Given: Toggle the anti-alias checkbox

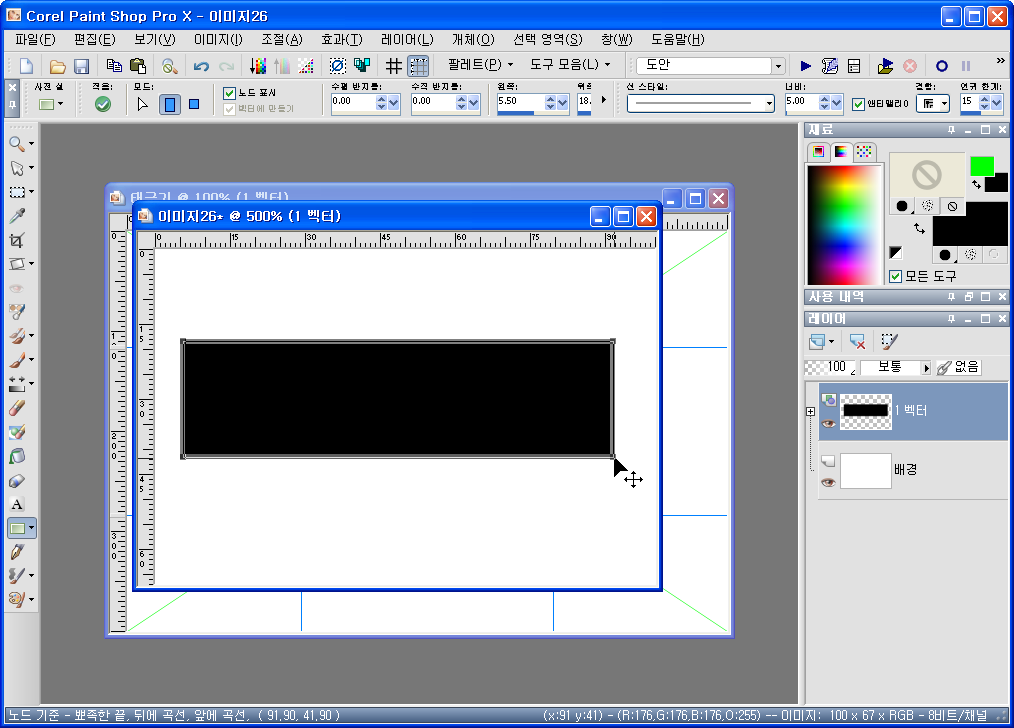Looking at the screenshot, I should coord(858,104).
